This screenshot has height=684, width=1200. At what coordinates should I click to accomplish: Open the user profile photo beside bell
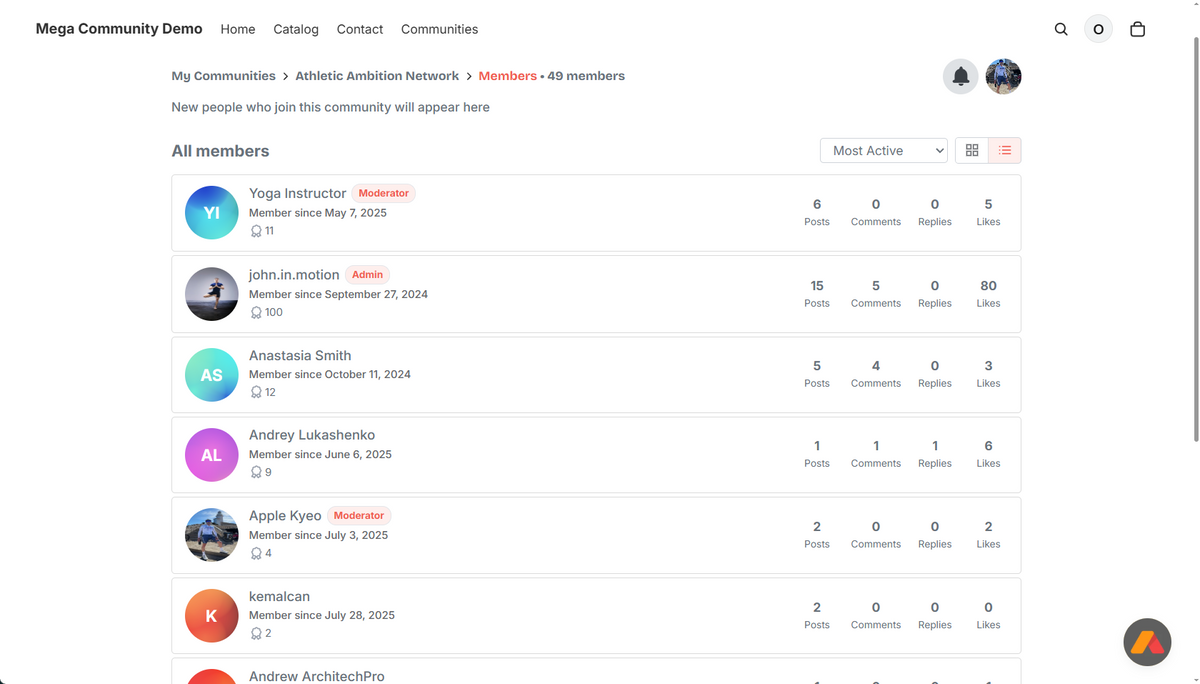point(1003,76)
